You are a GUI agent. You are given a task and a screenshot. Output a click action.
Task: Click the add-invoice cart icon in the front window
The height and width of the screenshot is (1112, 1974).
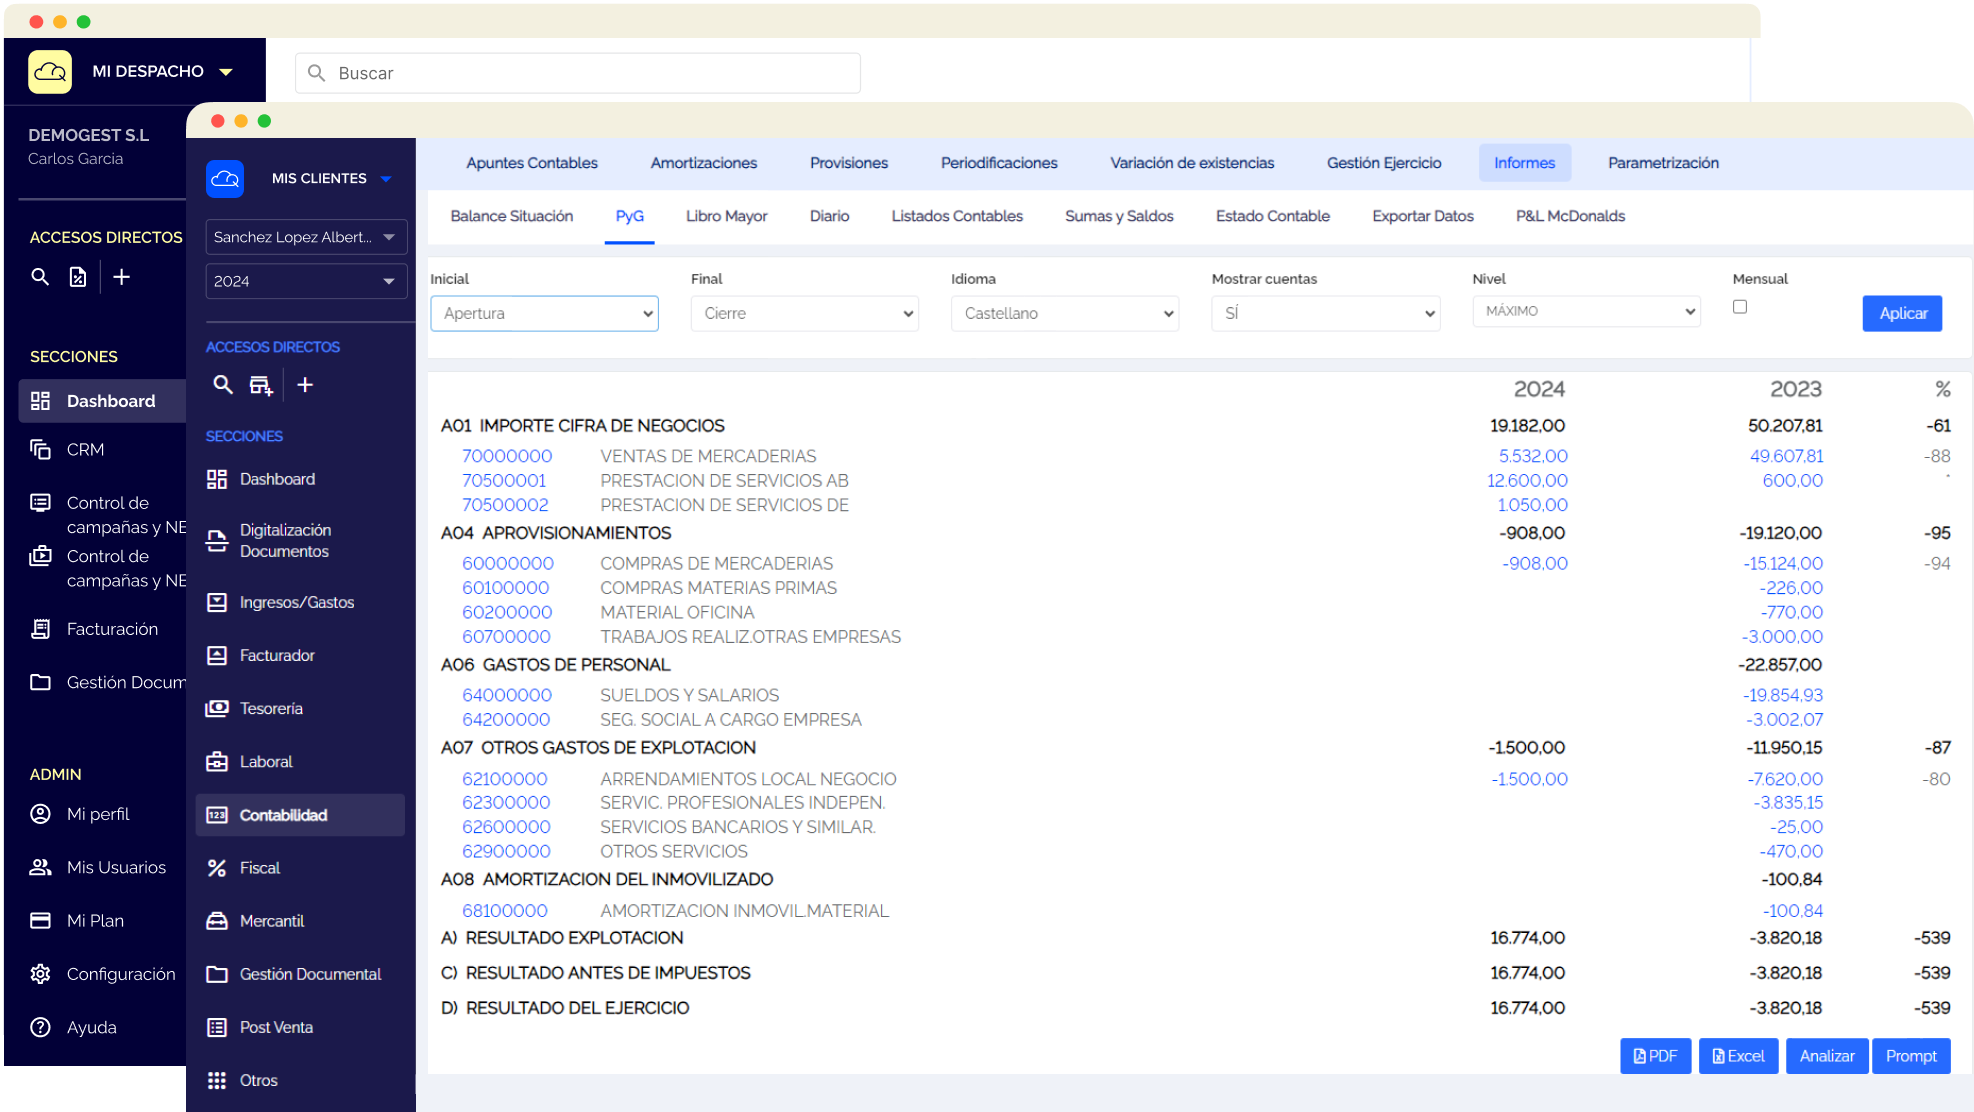pyautogui.click(x=261, y=385)
